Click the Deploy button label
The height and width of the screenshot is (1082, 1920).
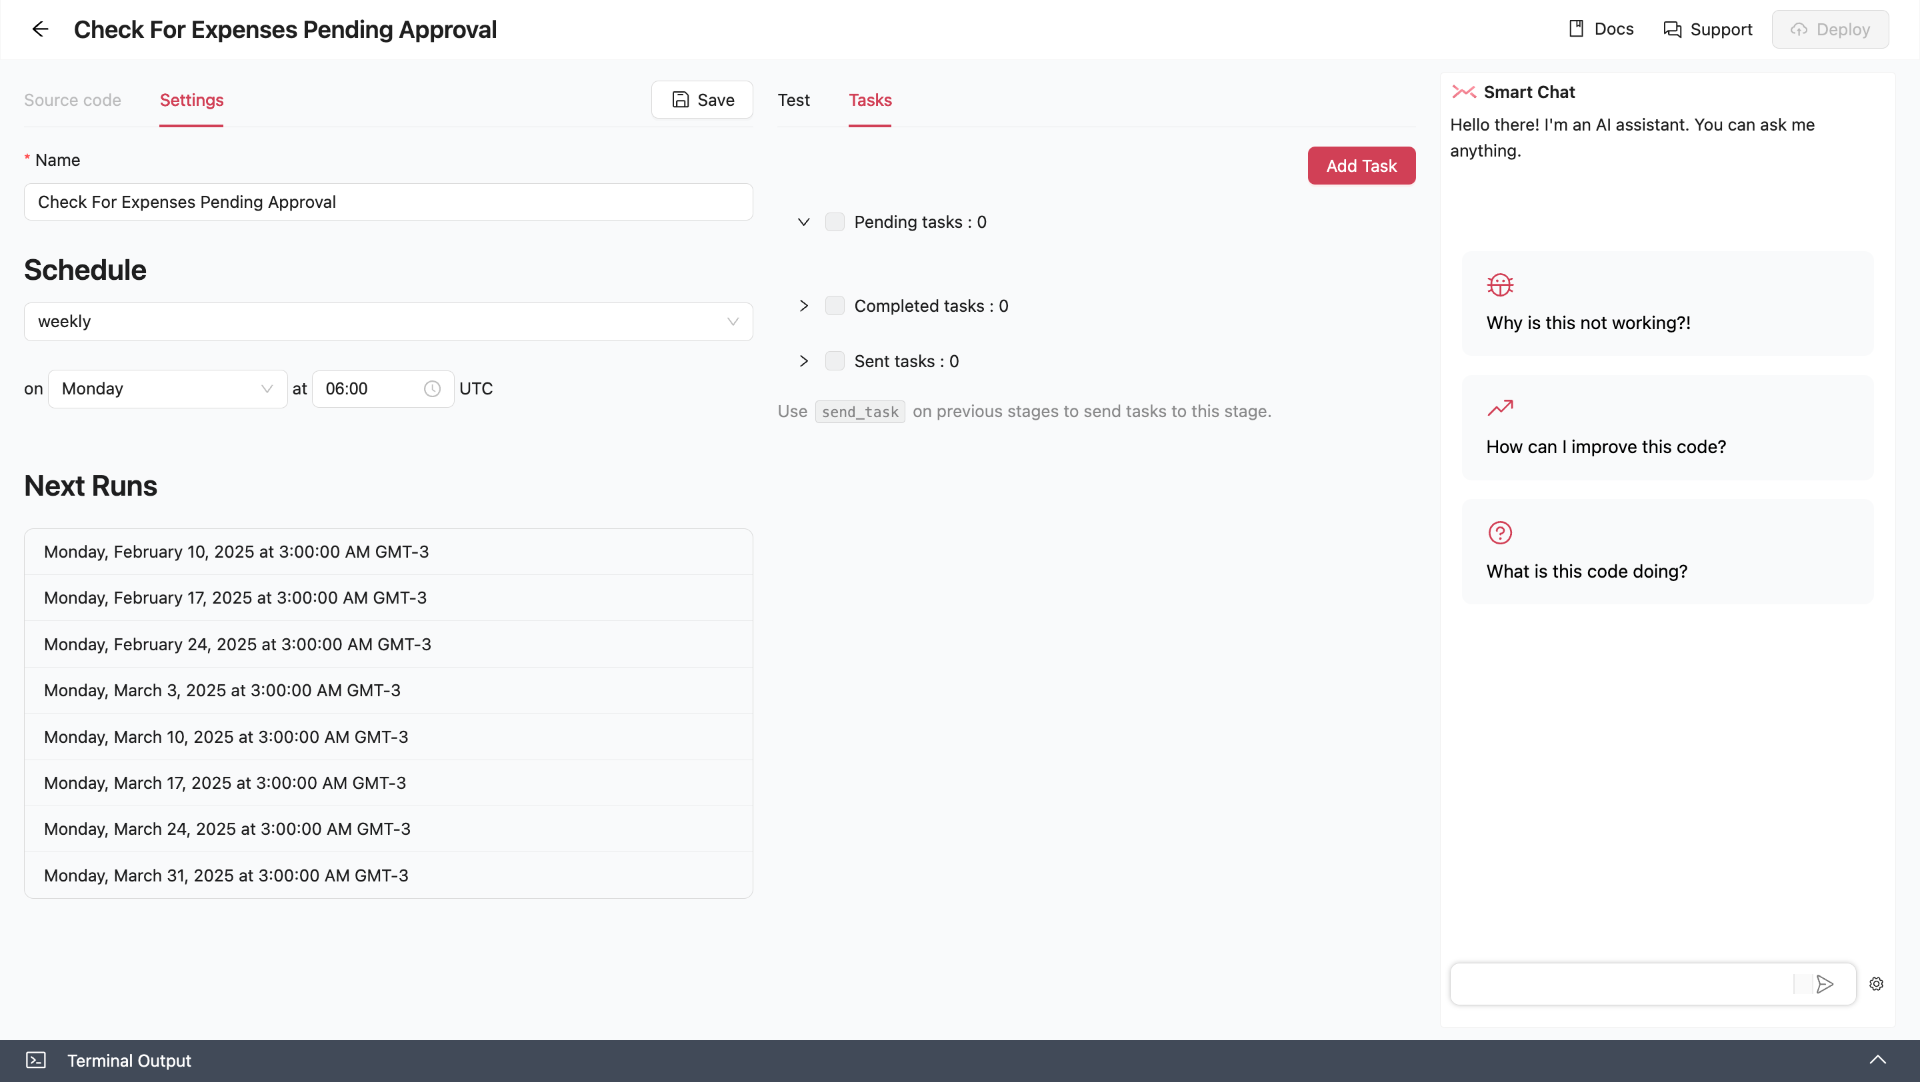[x=1843, y=29]
